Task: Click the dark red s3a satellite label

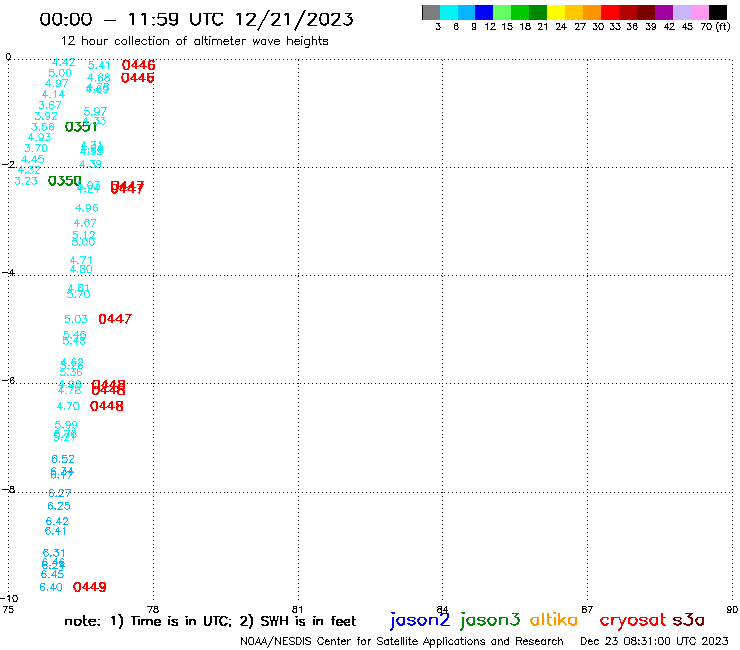Action: [688, 620]
